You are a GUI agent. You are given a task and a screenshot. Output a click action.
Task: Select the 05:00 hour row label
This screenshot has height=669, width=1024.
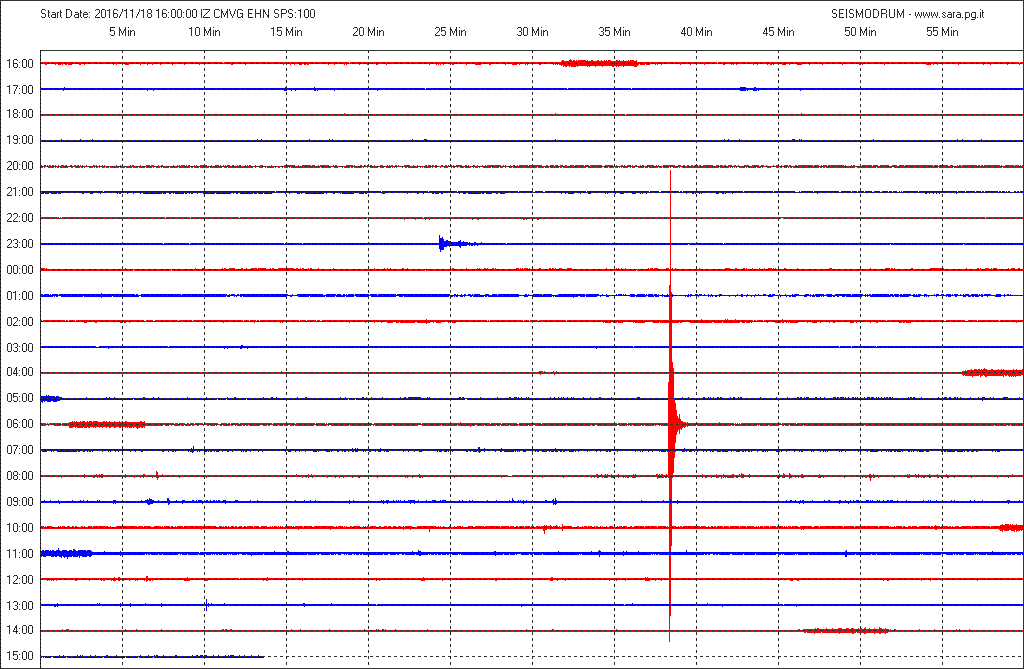[20, 399]
